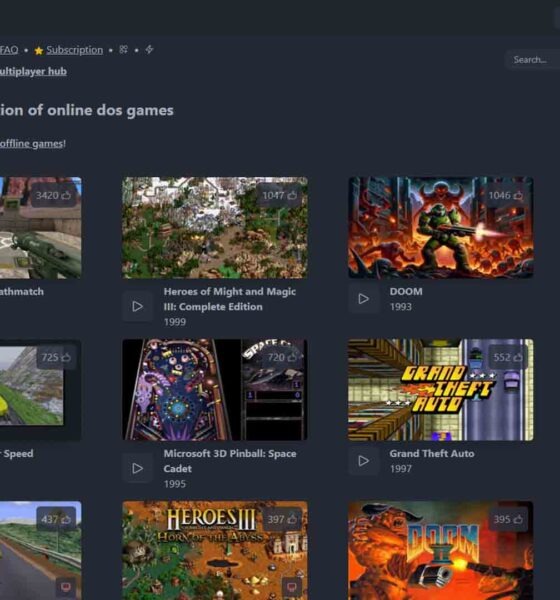The width and height of the screenshot is (560, 600).
Task: Click the partial 'Speed' game title
Action: click(x=17, y=453)
